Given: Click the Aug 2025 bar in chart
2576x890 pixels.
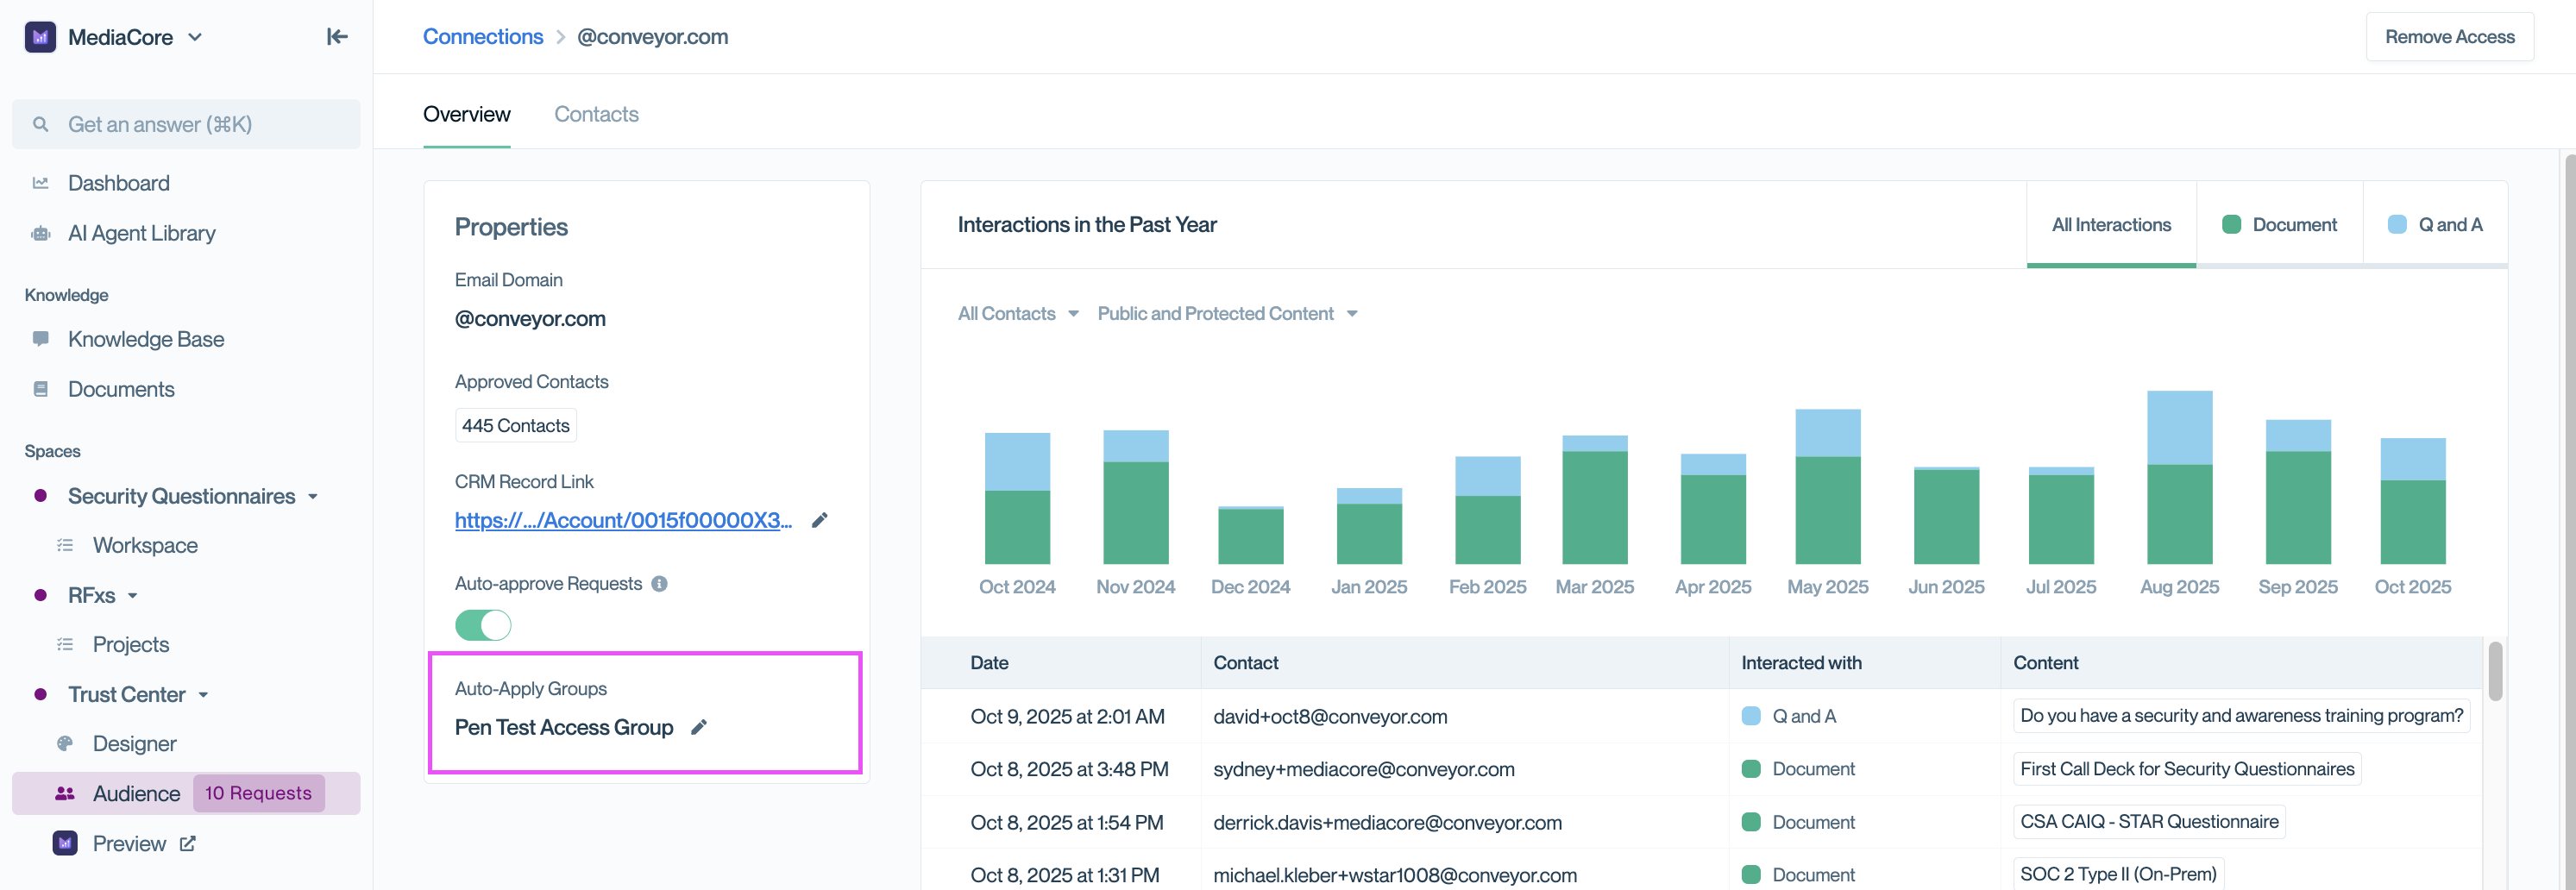Looking at the screenshot, I should point(2180,477).
